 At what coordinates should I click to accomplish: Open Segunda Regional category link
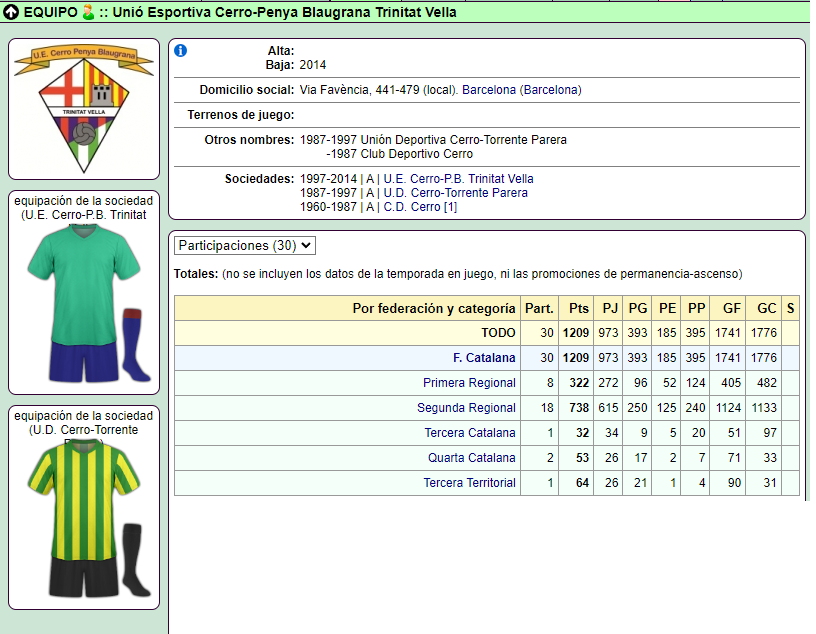466,408
